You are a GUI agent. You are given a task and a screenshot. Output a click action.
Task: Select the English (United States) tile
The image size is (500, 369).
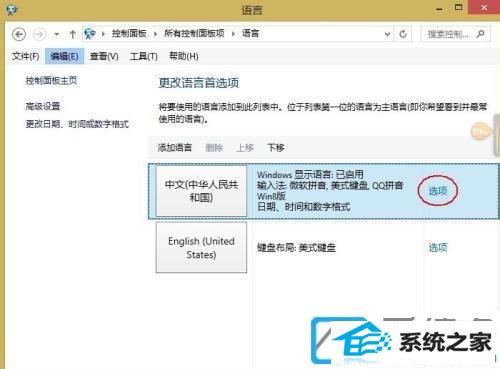pyautogui.click(x=201, y=247)
